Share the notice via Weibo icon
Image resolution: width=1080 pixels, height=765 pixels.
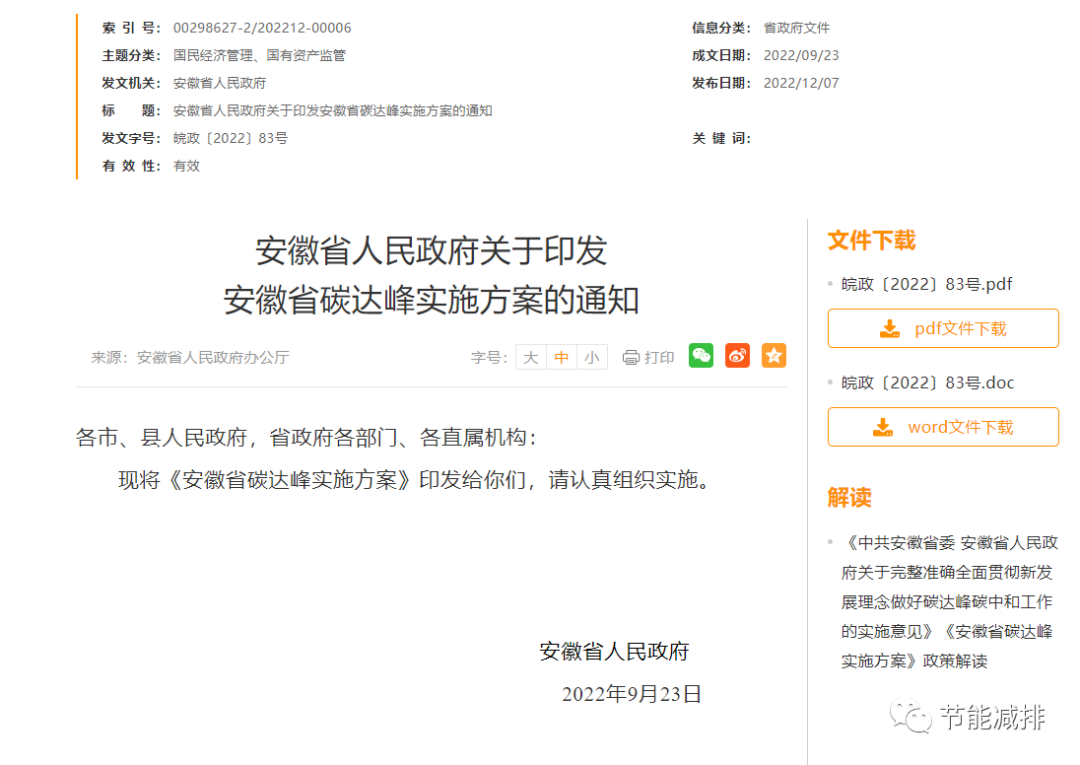[737, 356]
